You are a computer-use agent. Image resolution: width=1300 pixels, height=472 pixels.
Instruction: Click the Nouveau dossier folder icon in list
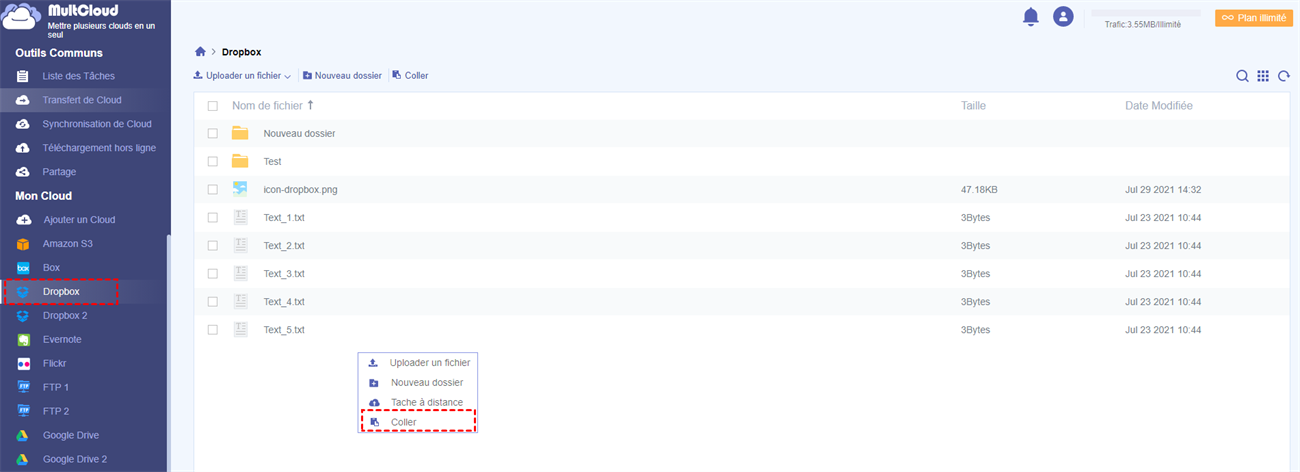[240, 133]
